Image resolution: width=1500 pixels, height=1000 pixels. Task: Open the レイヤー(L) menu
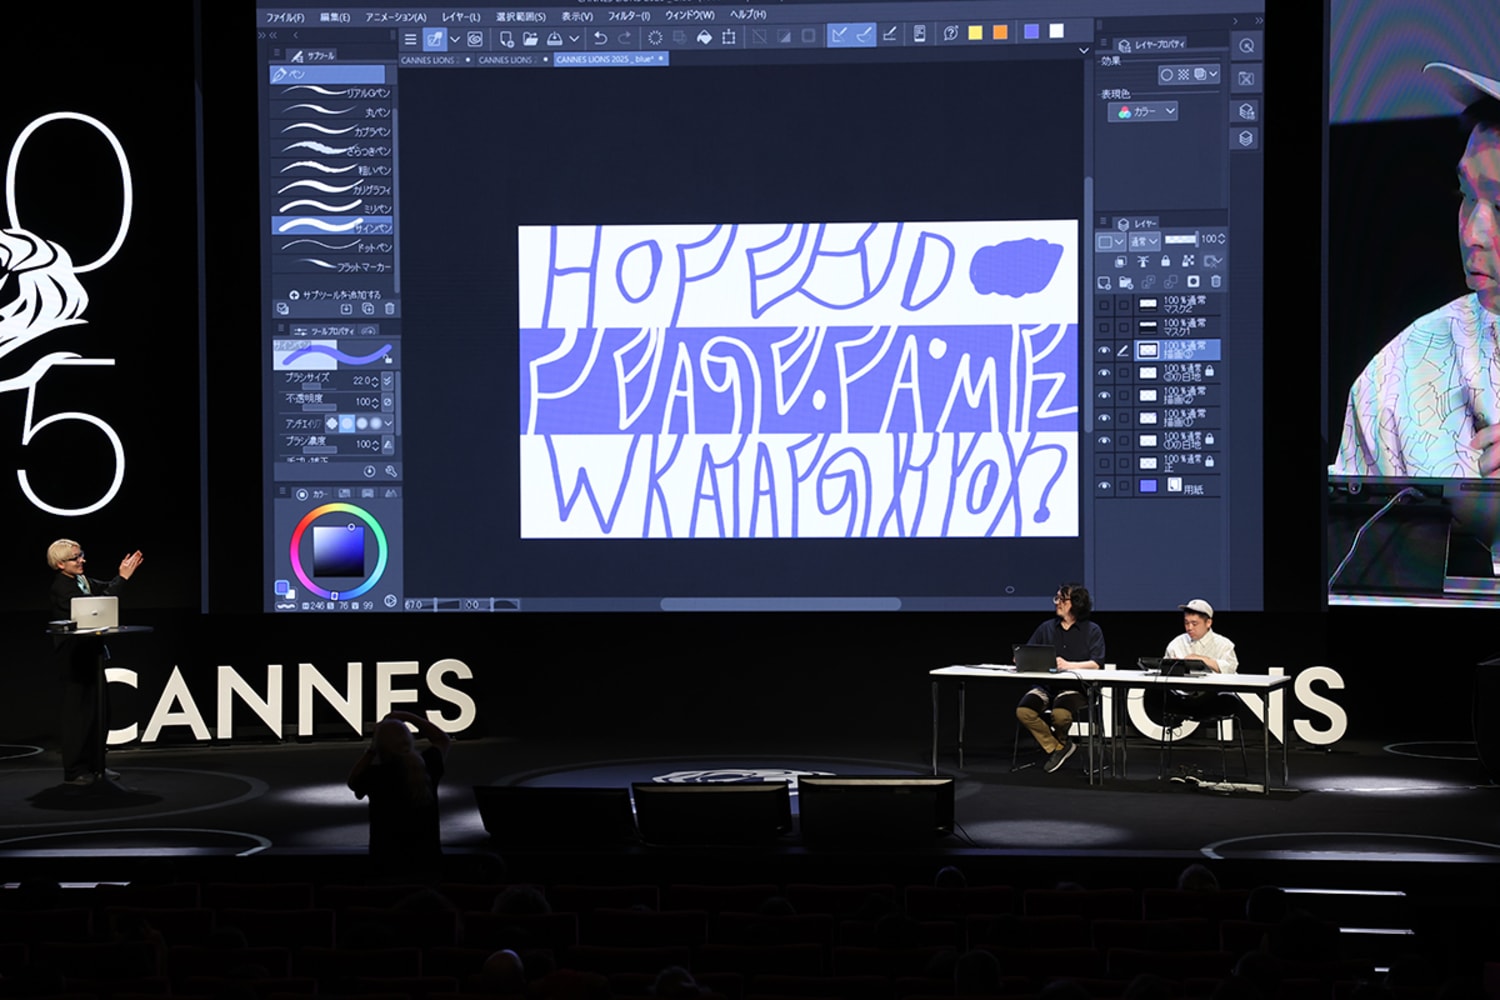click(x=461, y=17)
